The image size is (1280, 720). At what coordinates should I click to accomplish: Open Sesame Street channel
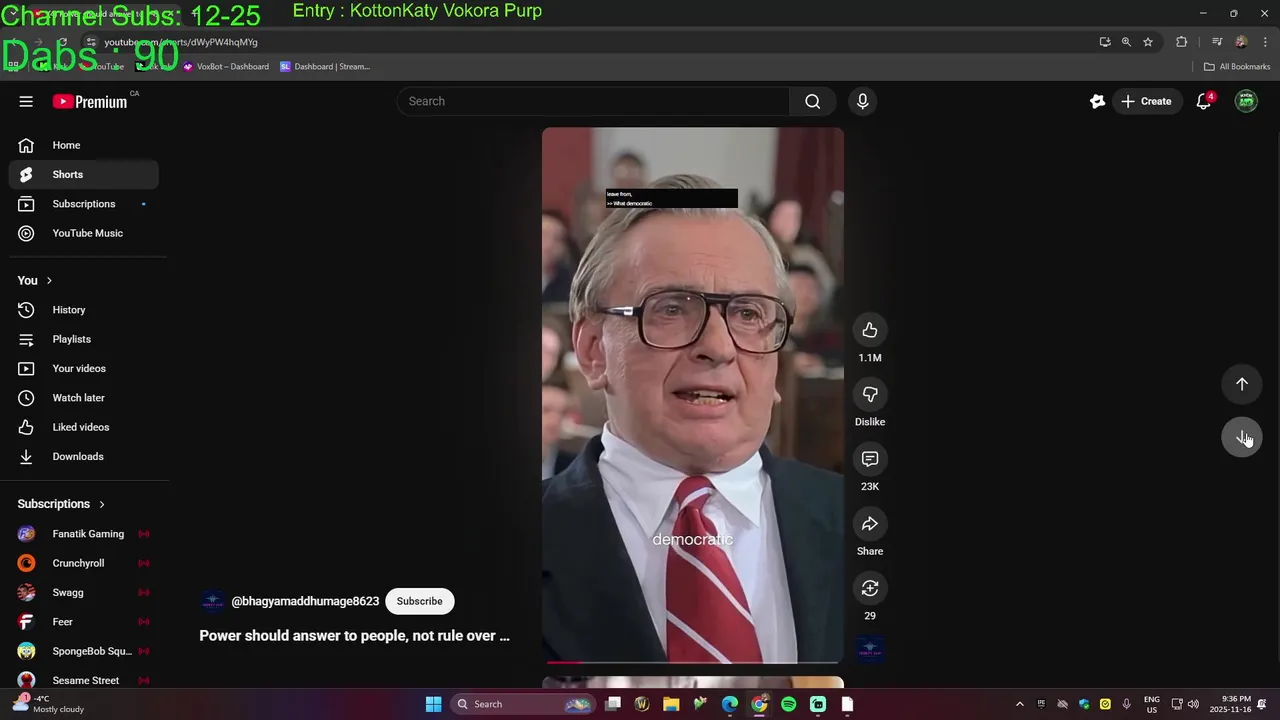coord(84,680)
